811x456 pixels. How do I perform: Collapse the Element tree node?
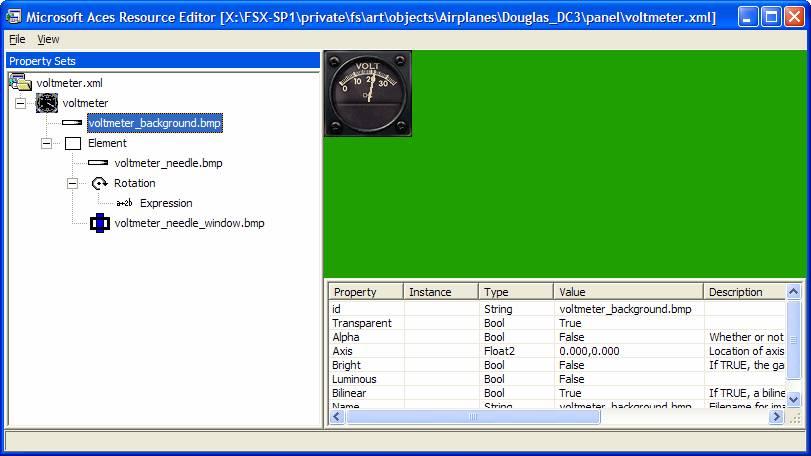46,143
